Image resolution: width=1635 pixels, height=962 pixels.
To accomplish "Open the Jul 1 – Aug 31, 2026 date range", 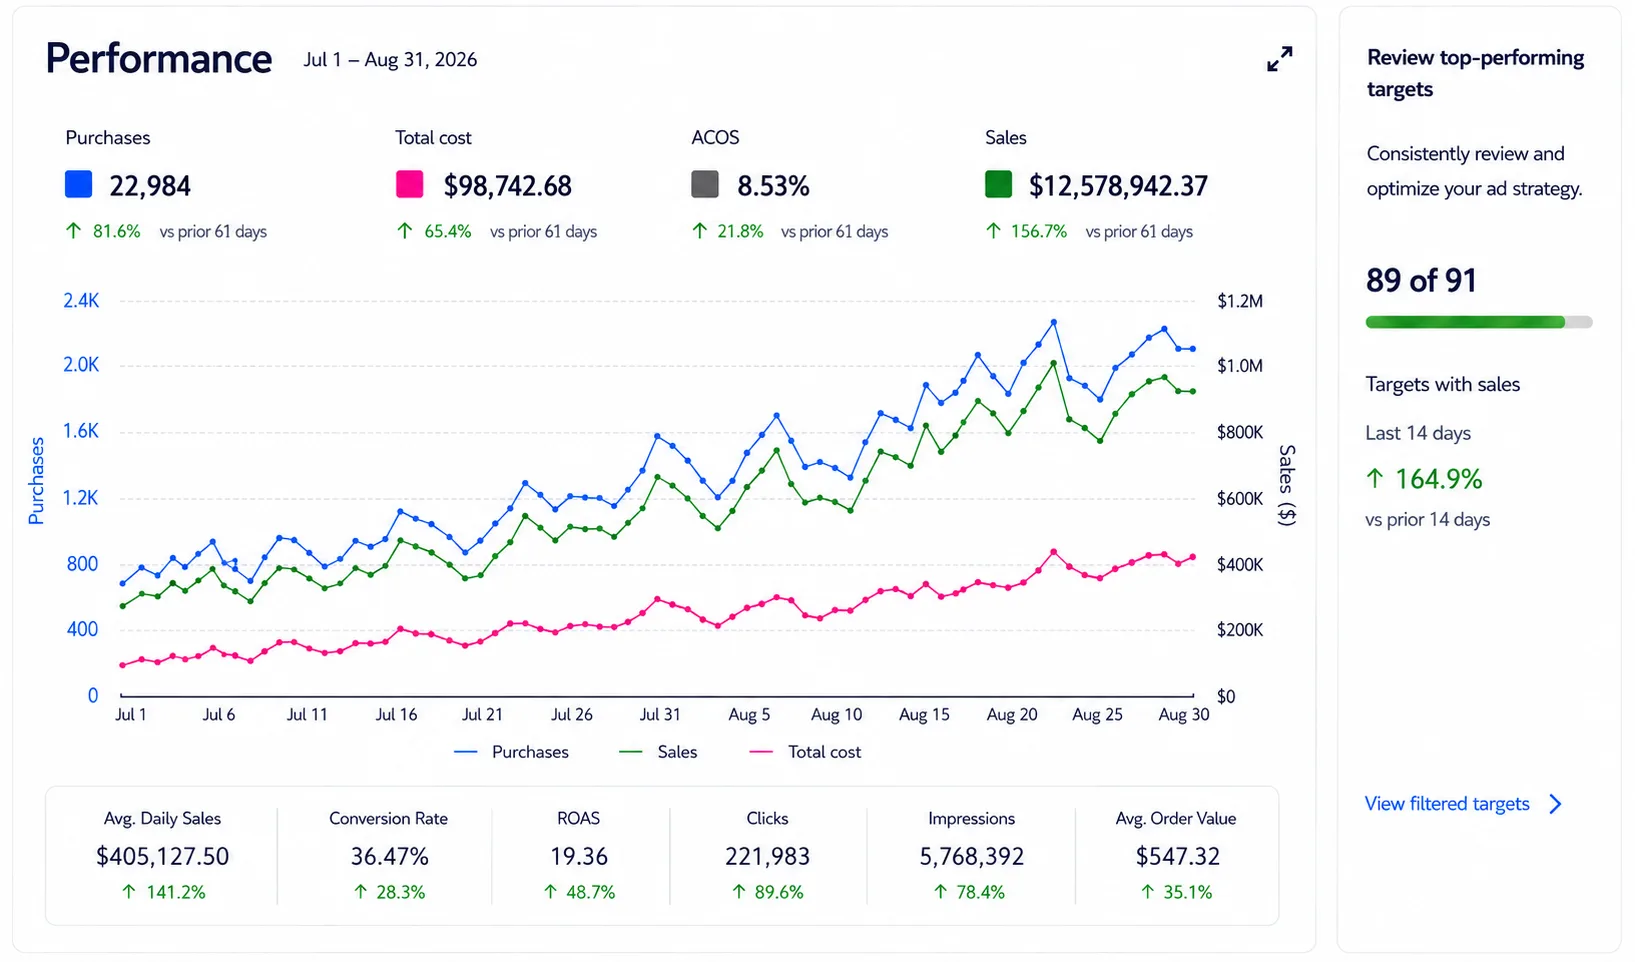I will [390, 60].
